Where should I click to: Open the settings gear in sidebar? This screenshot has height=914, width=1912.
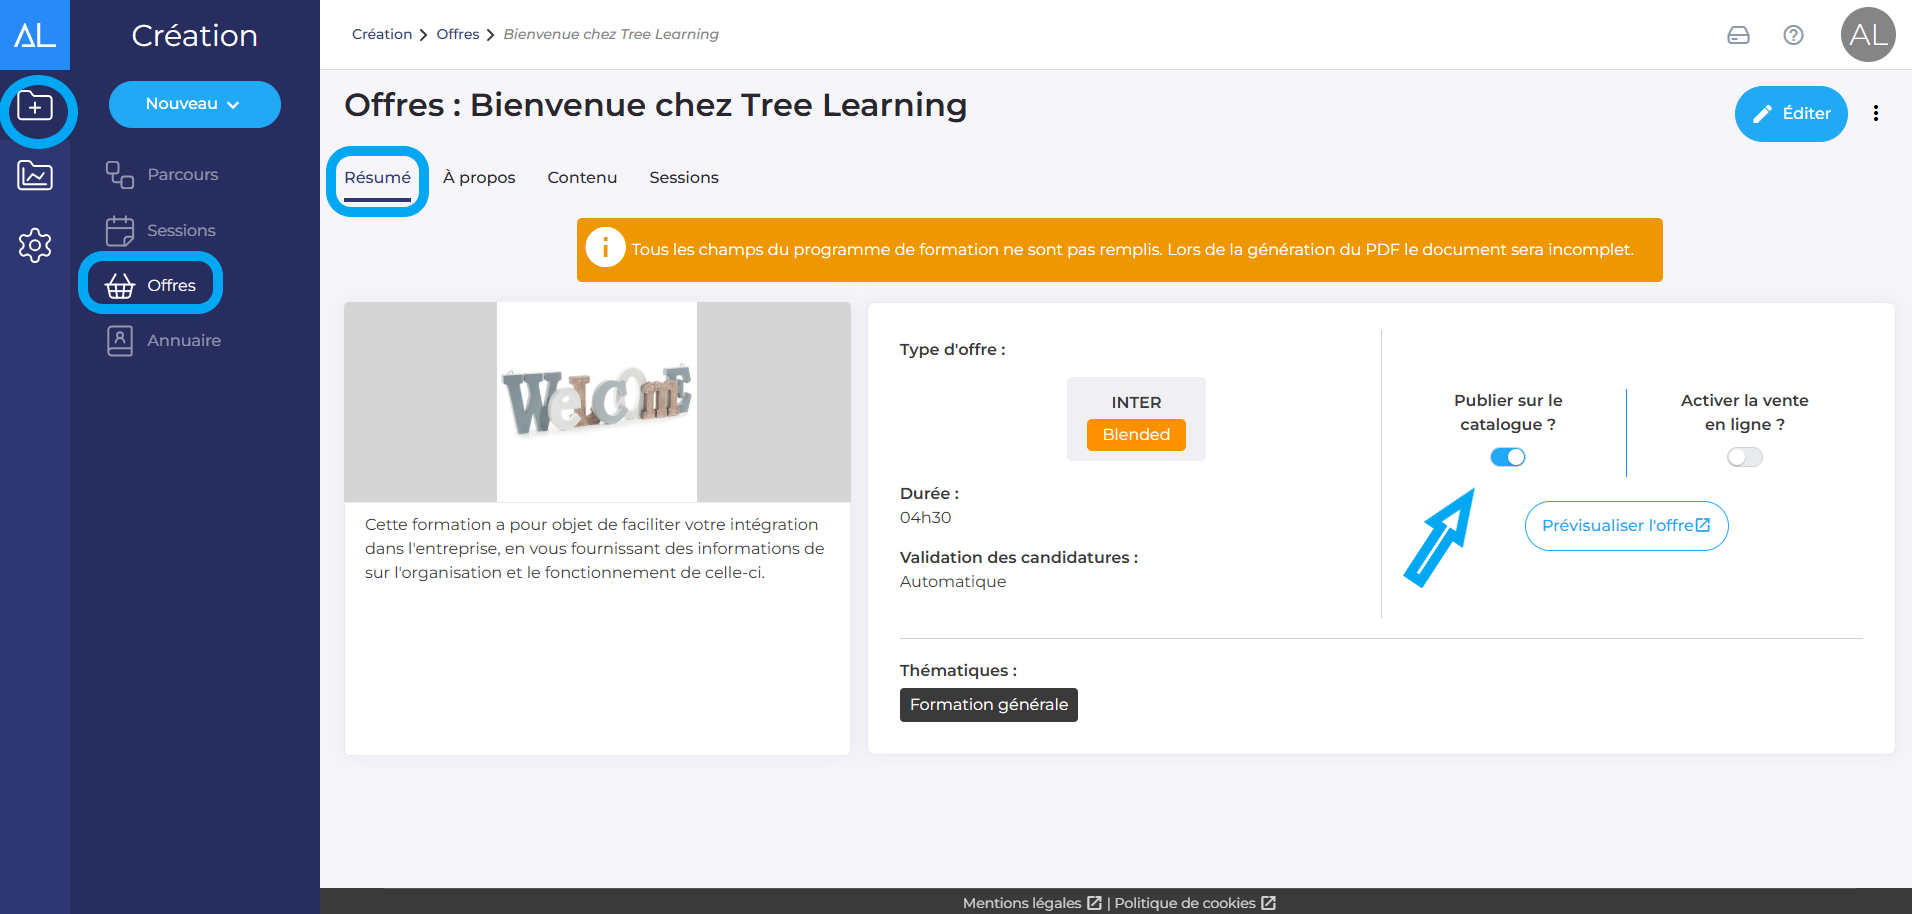tap(36, 245)
